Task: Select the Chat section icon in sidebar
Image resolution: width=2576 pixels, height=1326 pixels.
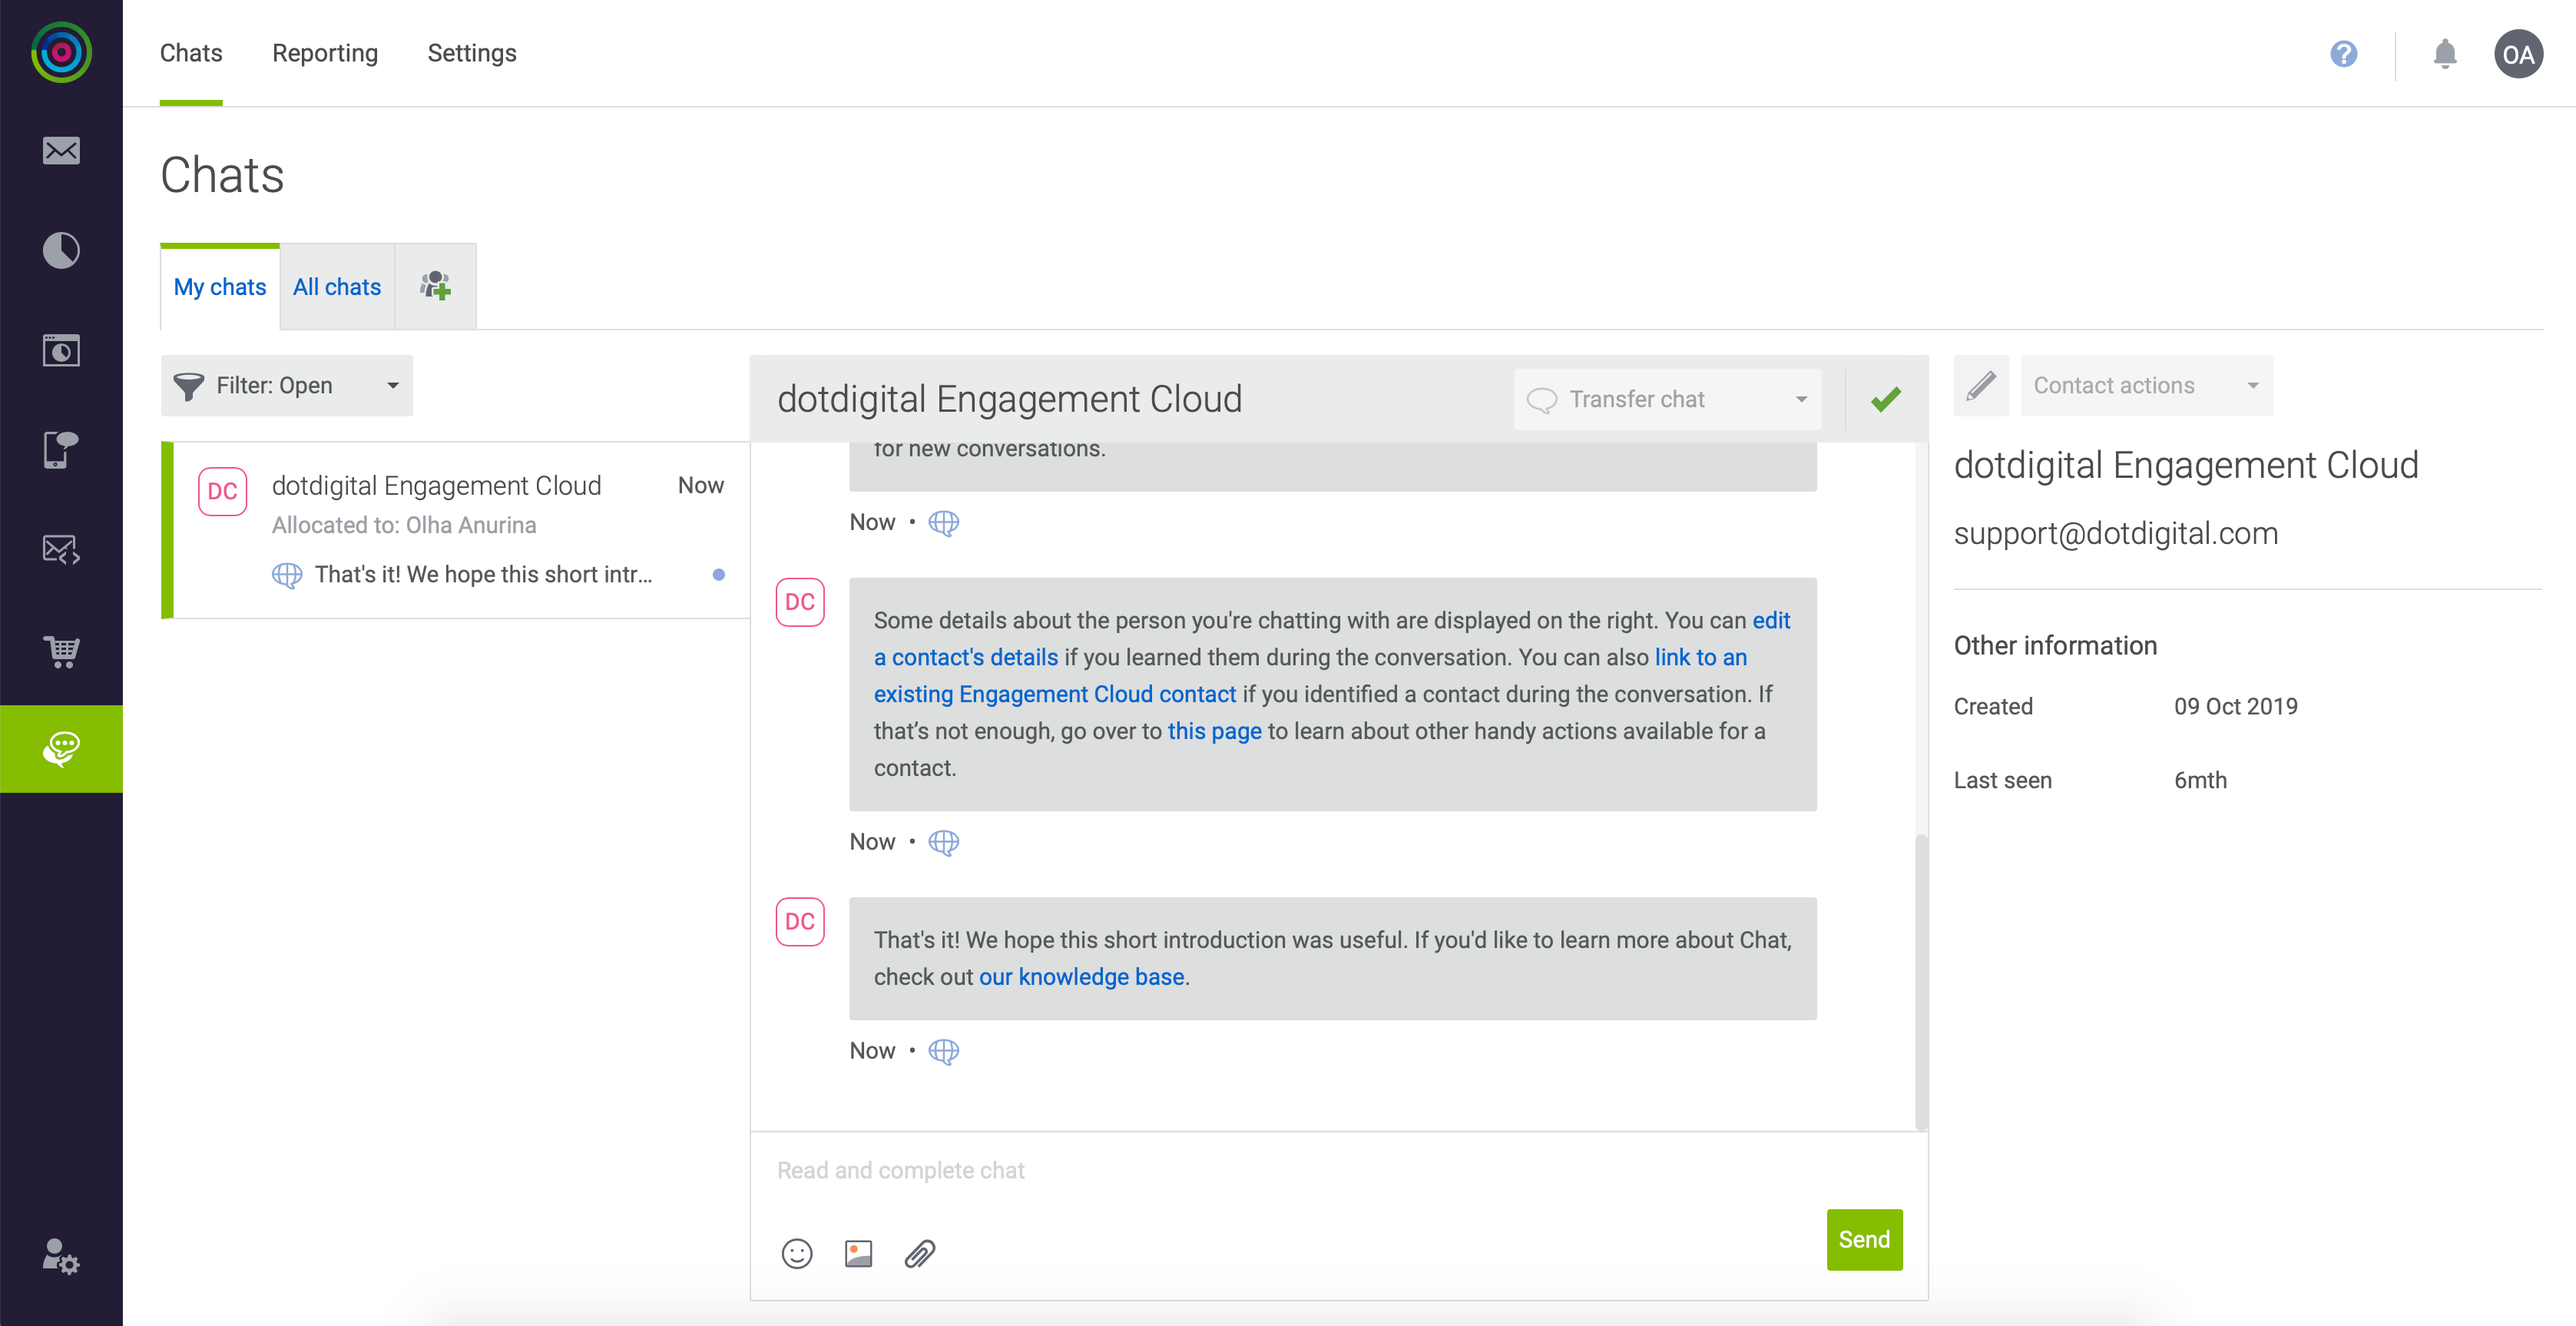Action: (61, 749)
